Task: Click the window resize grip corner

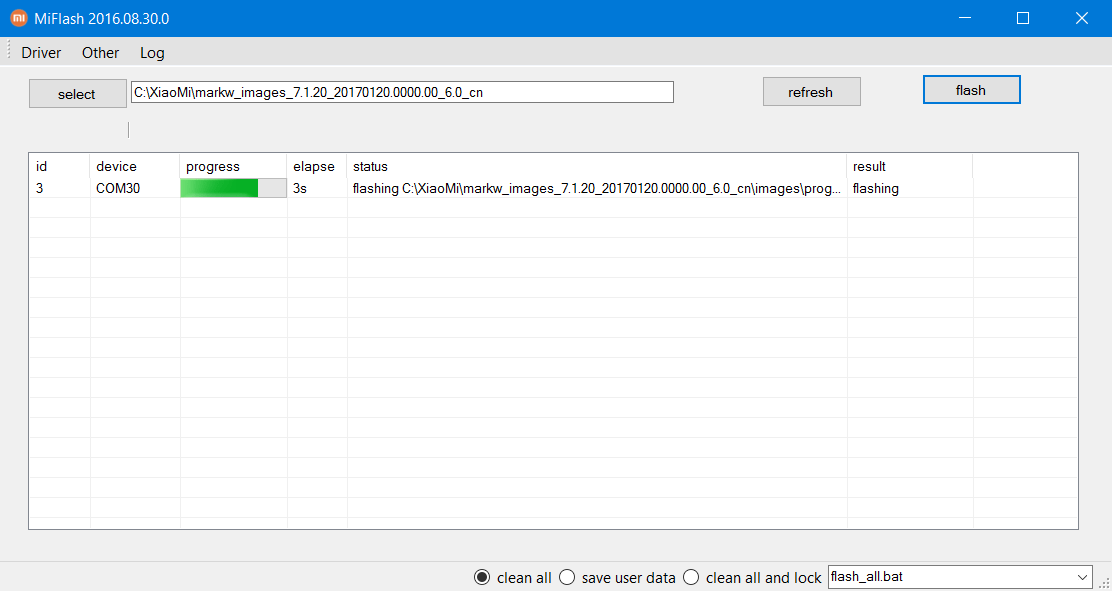Action: (1105, 584)
